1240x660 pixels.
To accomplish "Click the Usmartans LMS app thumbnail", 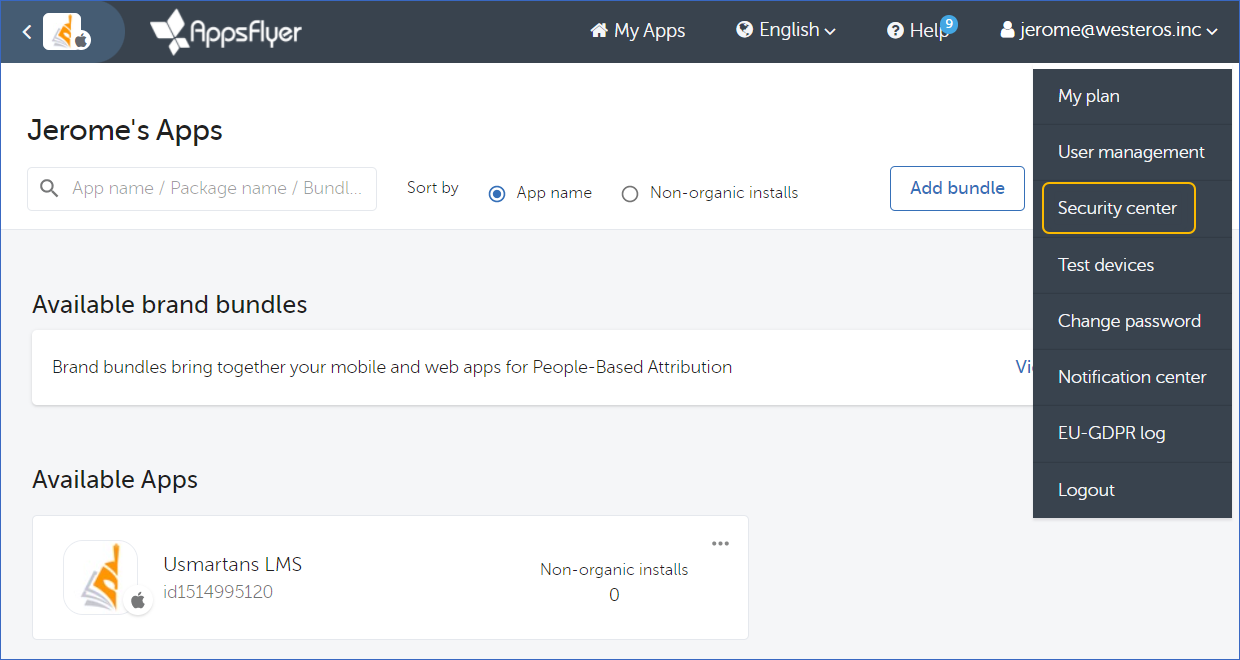I will coord(101,577).
